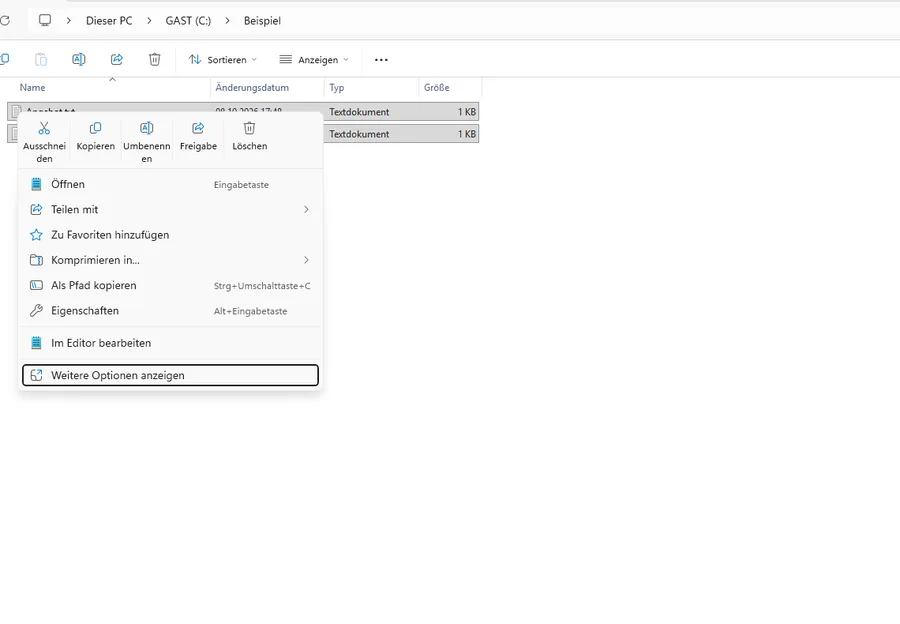Click Kopieren in the context menu
The image size is (900, 624).
click(x=95, y=138)
